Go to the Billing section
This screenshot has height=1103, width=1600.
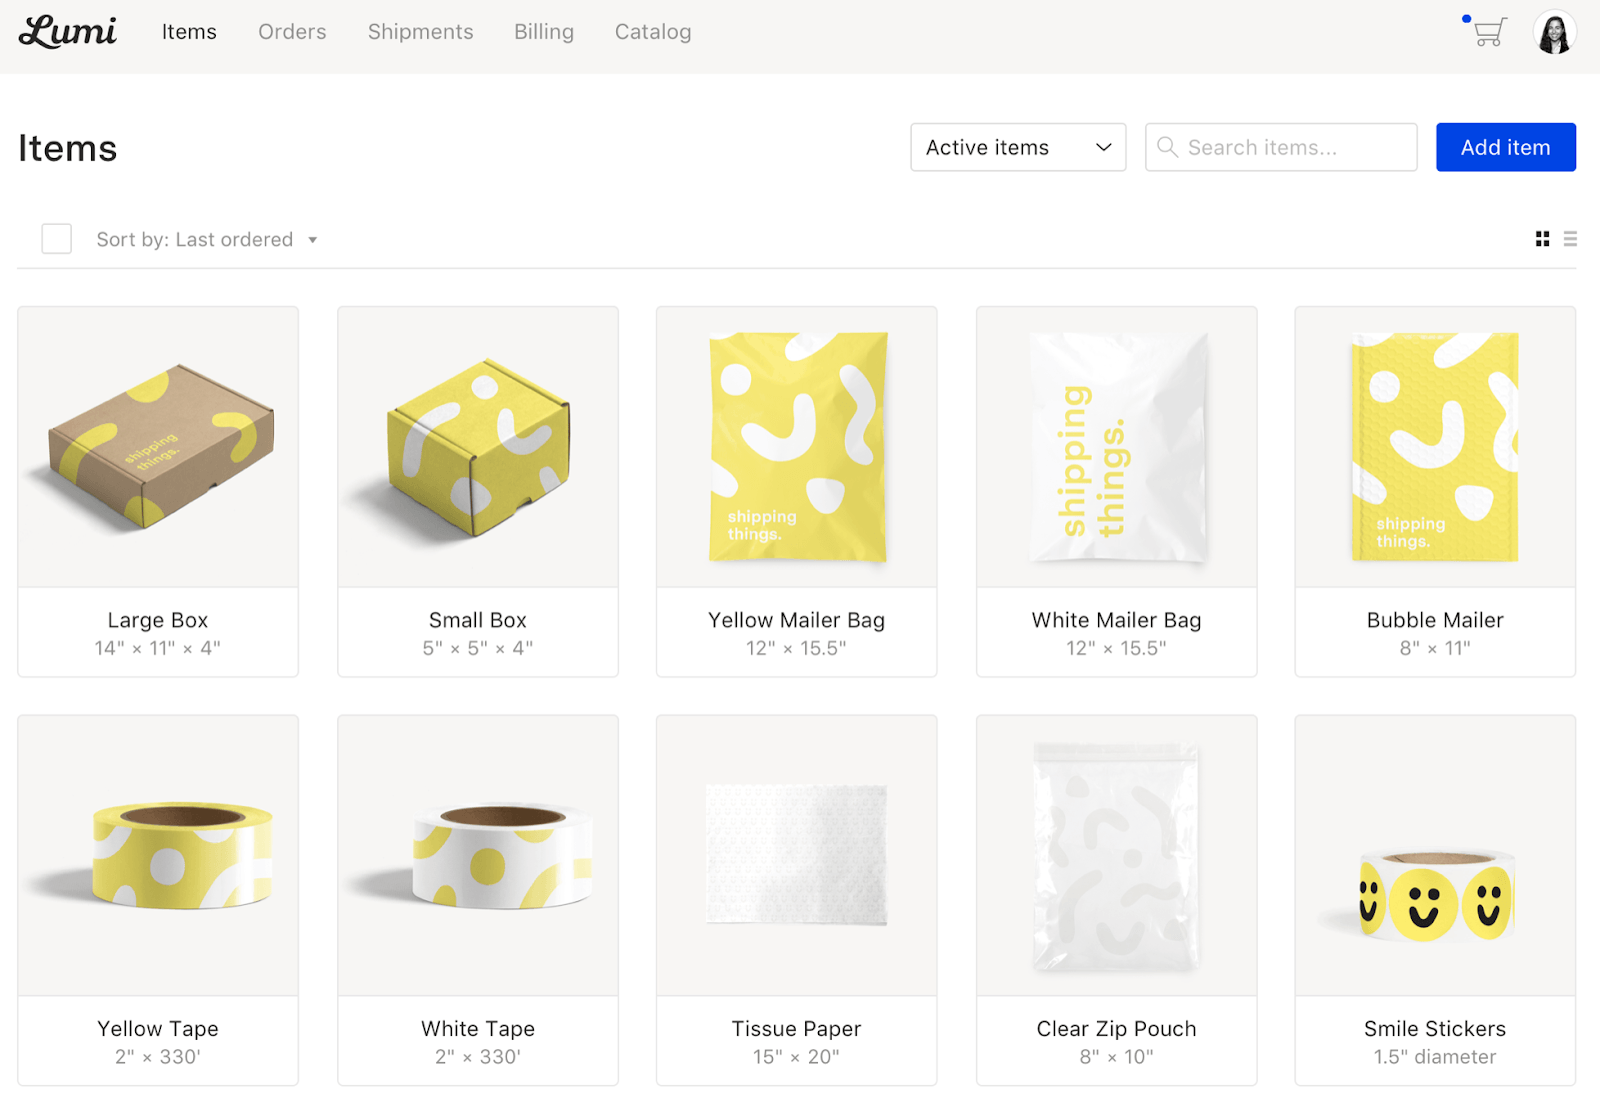tap(544, 32)
